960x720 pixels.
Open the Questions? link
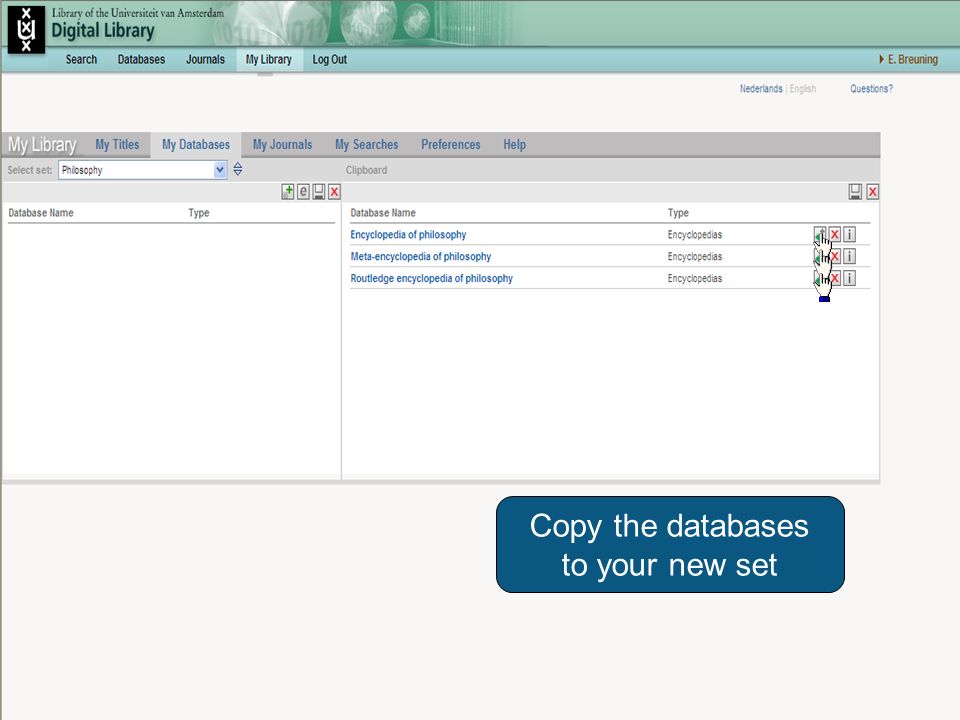point(871,89)
